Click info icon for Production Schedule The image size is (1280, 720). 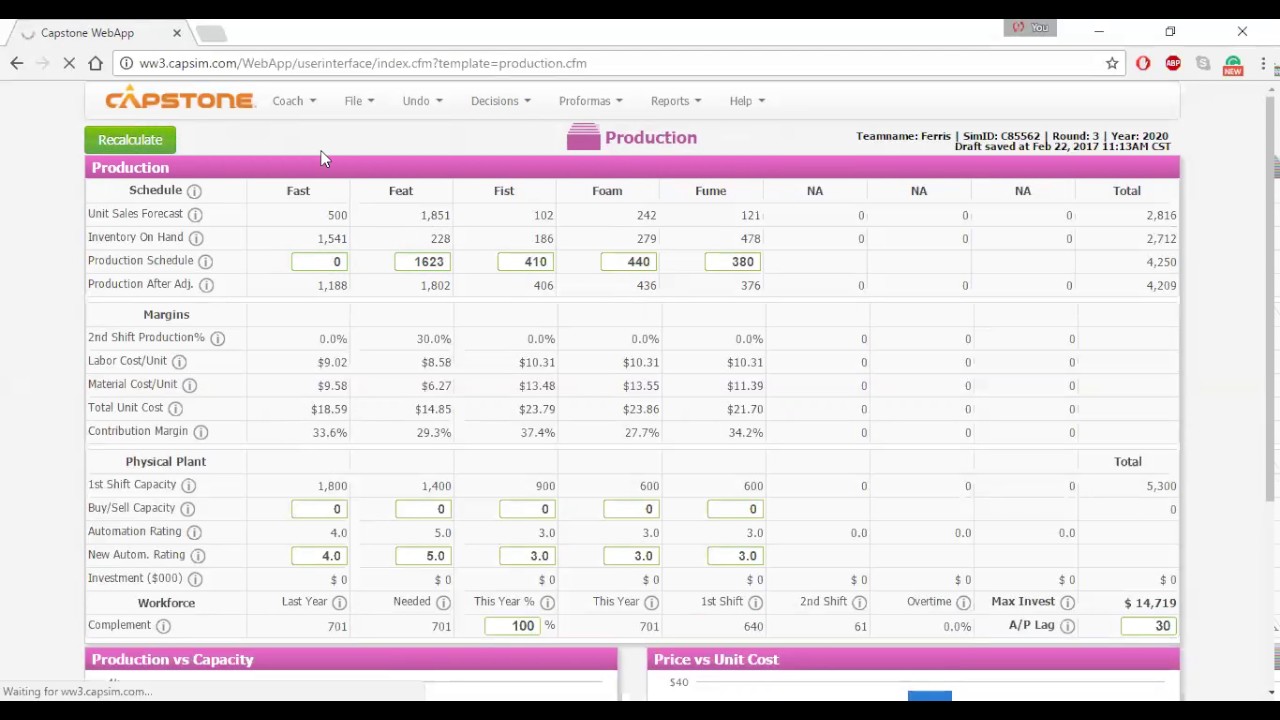click(205, 262)
